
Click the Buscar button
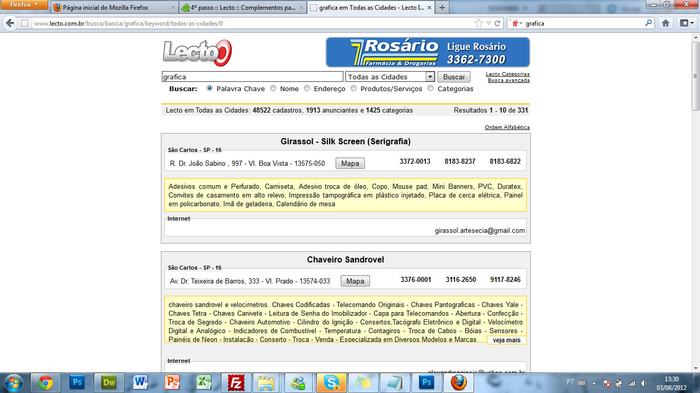click(454, 77)
